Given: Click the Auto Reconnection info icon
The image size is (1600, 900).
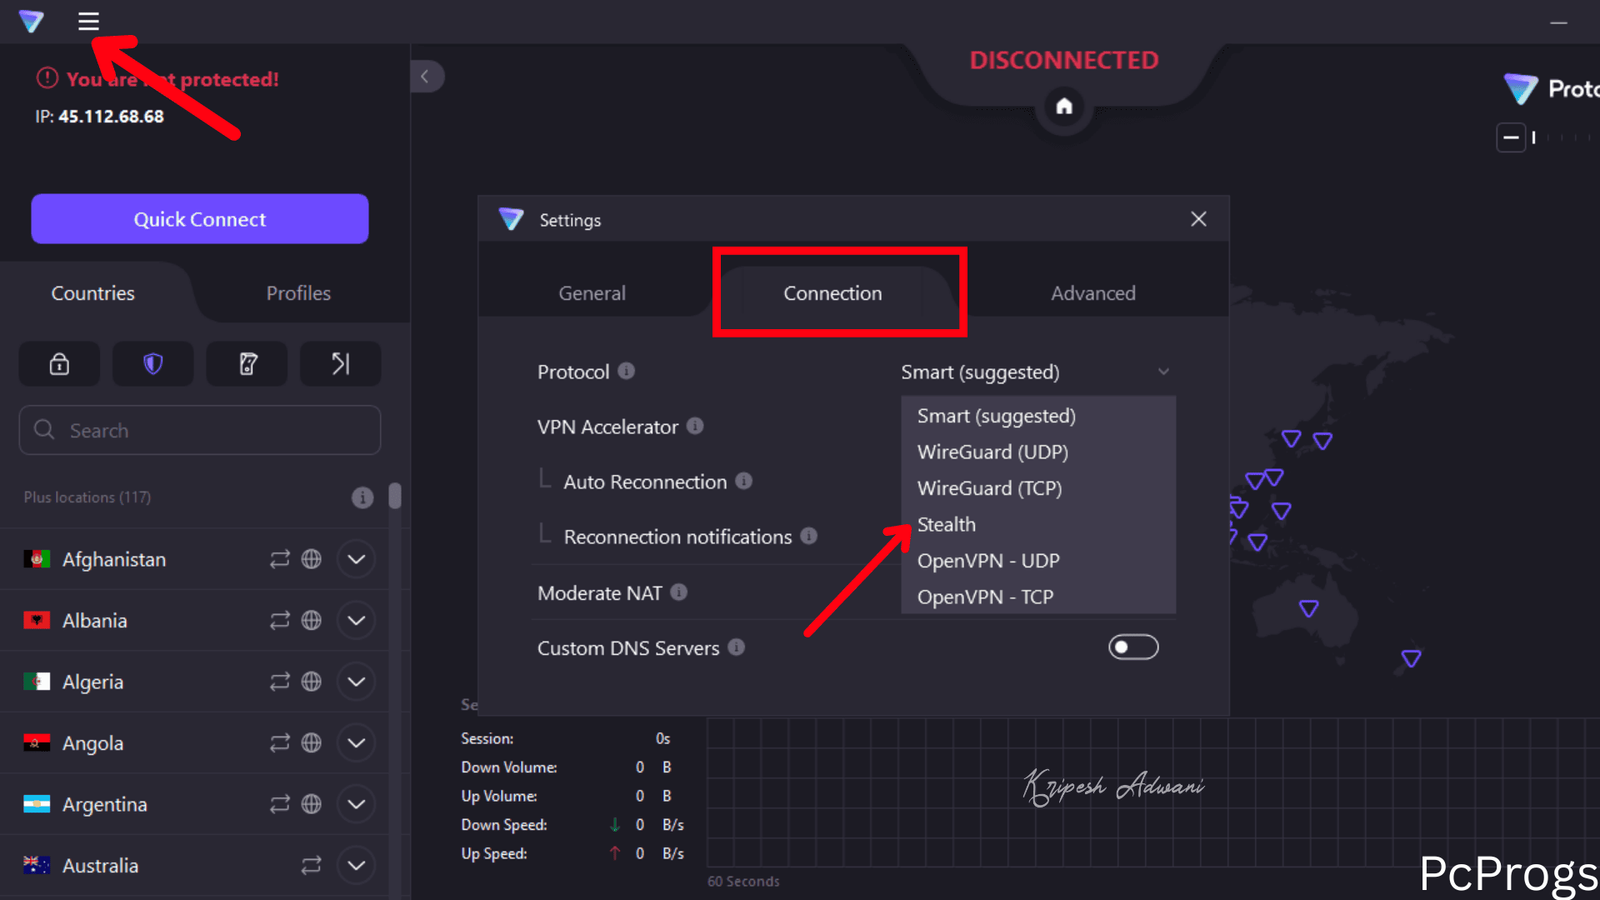Looking at the screenshot, I should [743, 481].
